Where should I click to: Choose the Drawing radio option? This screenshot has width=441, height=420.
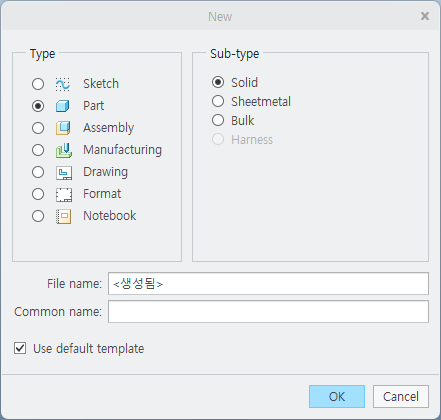click(38, 172)
